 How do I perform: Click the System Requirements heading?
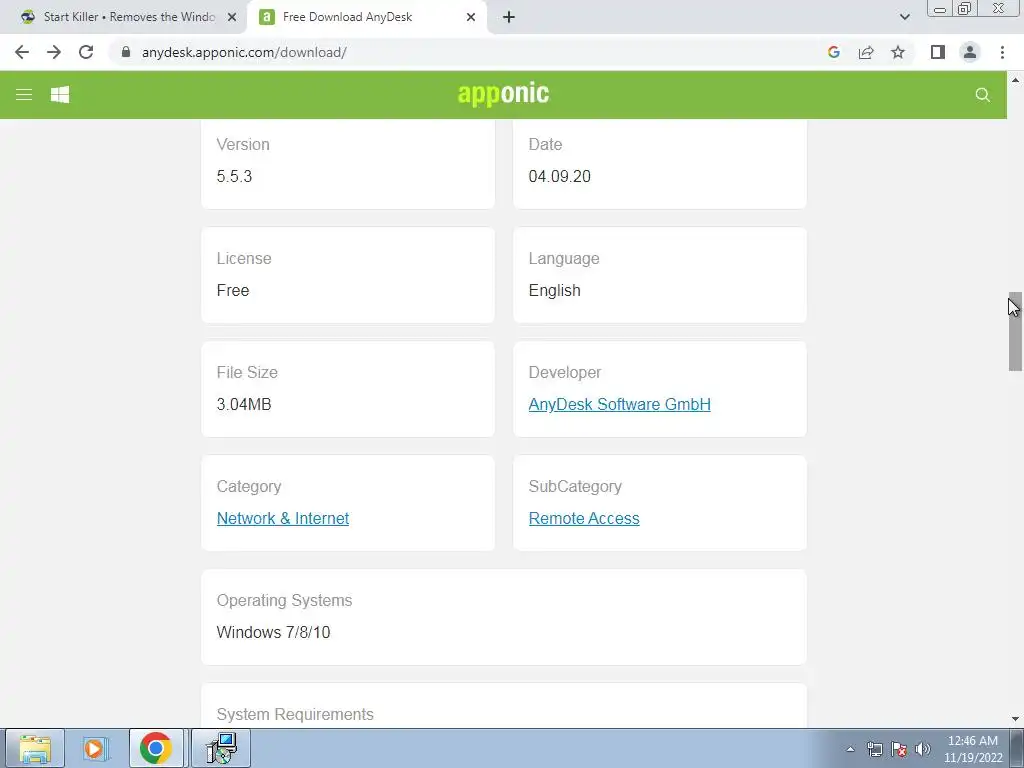(x=295, y=714)
